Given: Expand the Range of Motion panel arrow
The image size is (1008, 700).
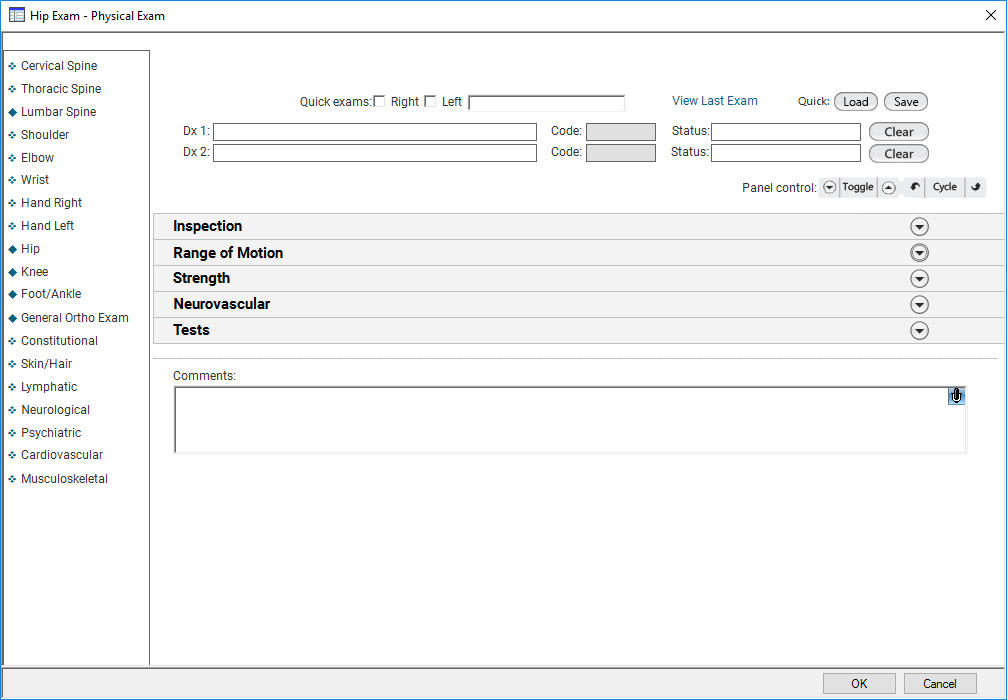Looking at the screenshot, I should tap(919, 253).
